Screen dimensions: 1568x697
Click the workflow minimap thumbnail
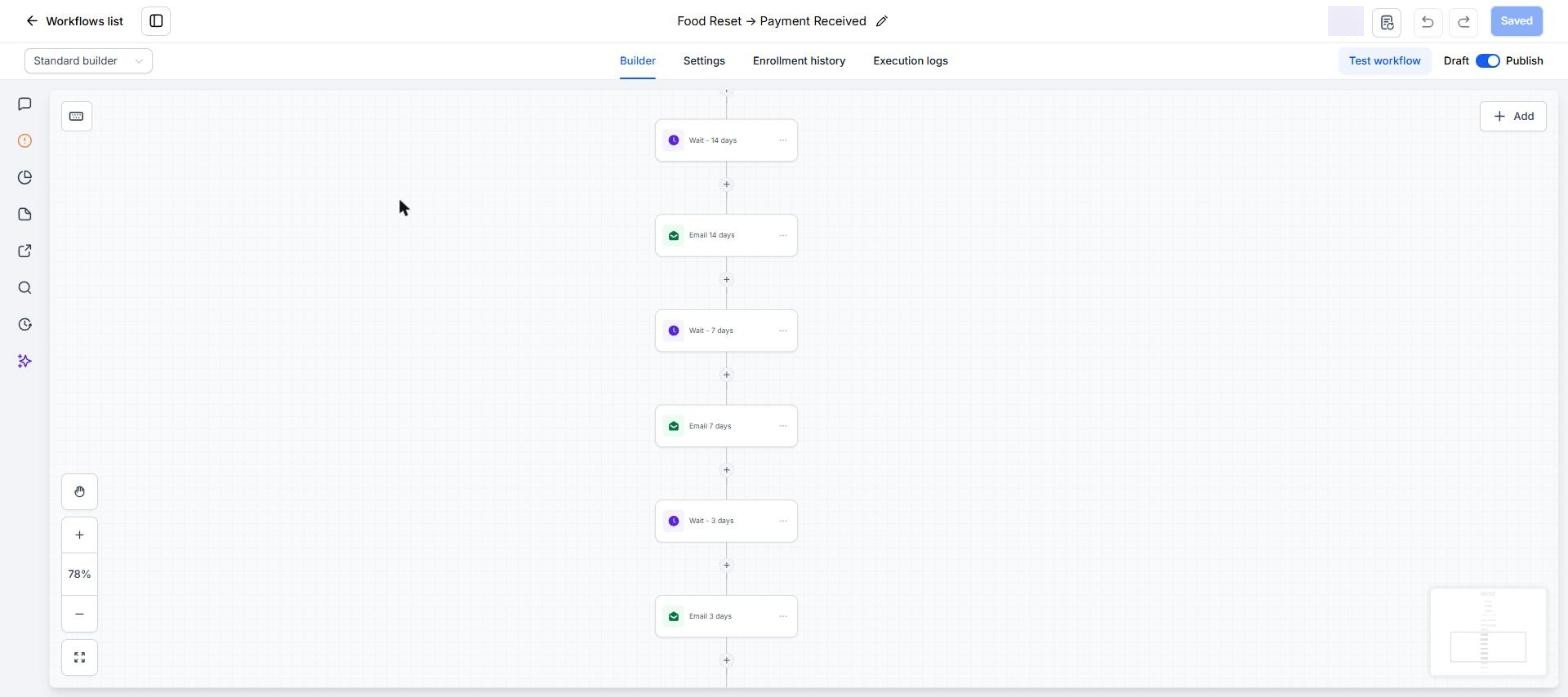click(x=1488, y=631)
